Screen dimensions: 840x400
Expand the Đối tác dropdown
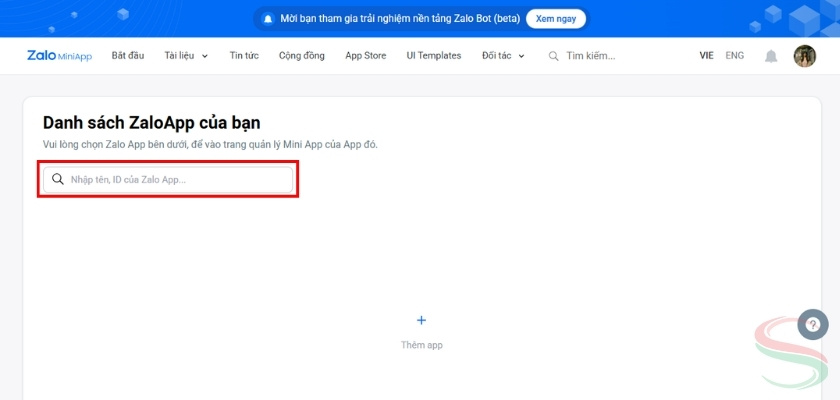[503, 56]
